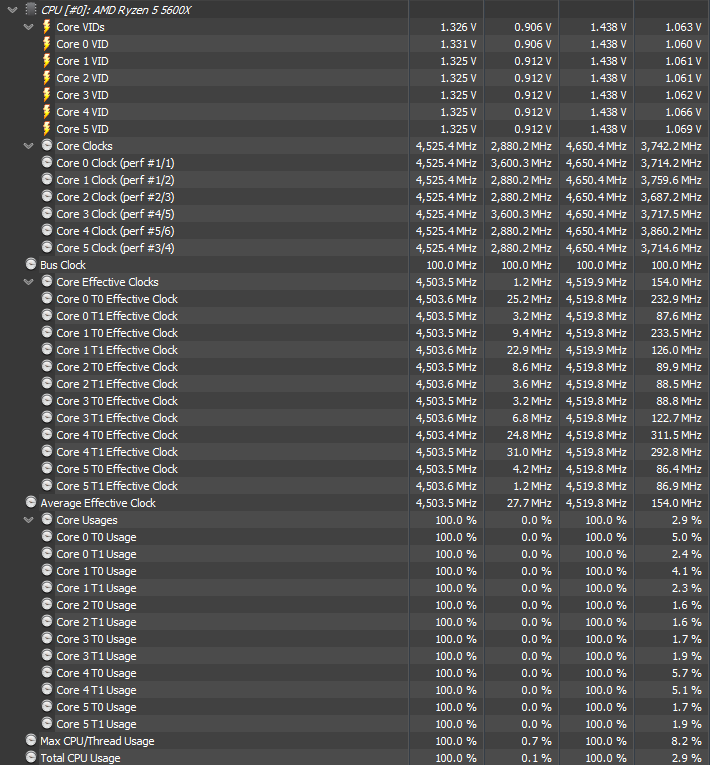Click the icon beside Total CPU Usage
This screenshot has height=765, width=710.
[x=31, y=757]
